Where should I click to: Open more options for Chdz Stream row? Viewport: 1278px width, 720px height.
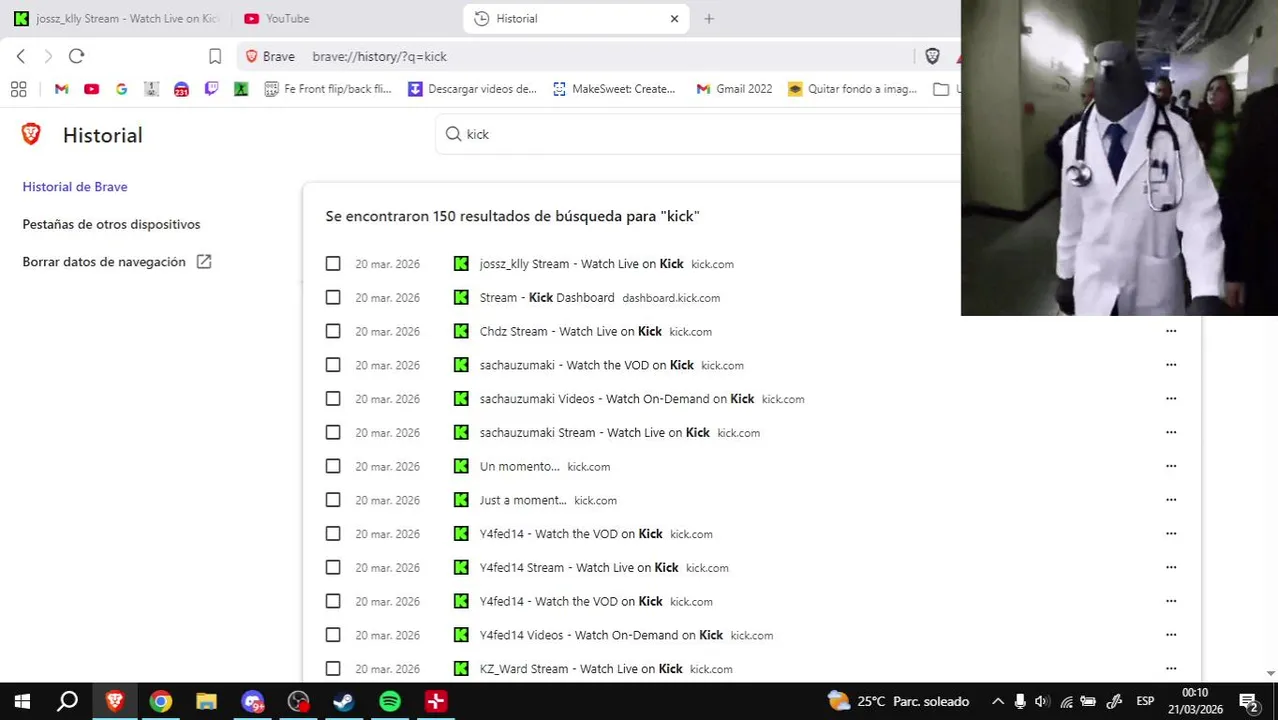(x=1171, y=331)
